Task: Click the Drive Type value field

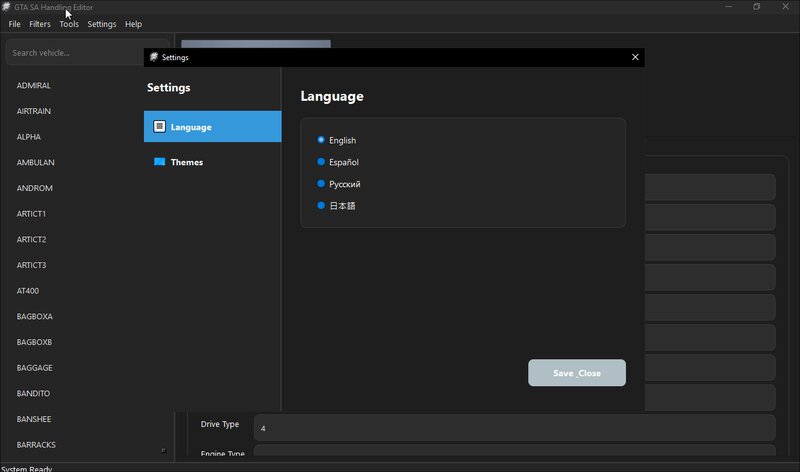Action: (x=514, y=428)
